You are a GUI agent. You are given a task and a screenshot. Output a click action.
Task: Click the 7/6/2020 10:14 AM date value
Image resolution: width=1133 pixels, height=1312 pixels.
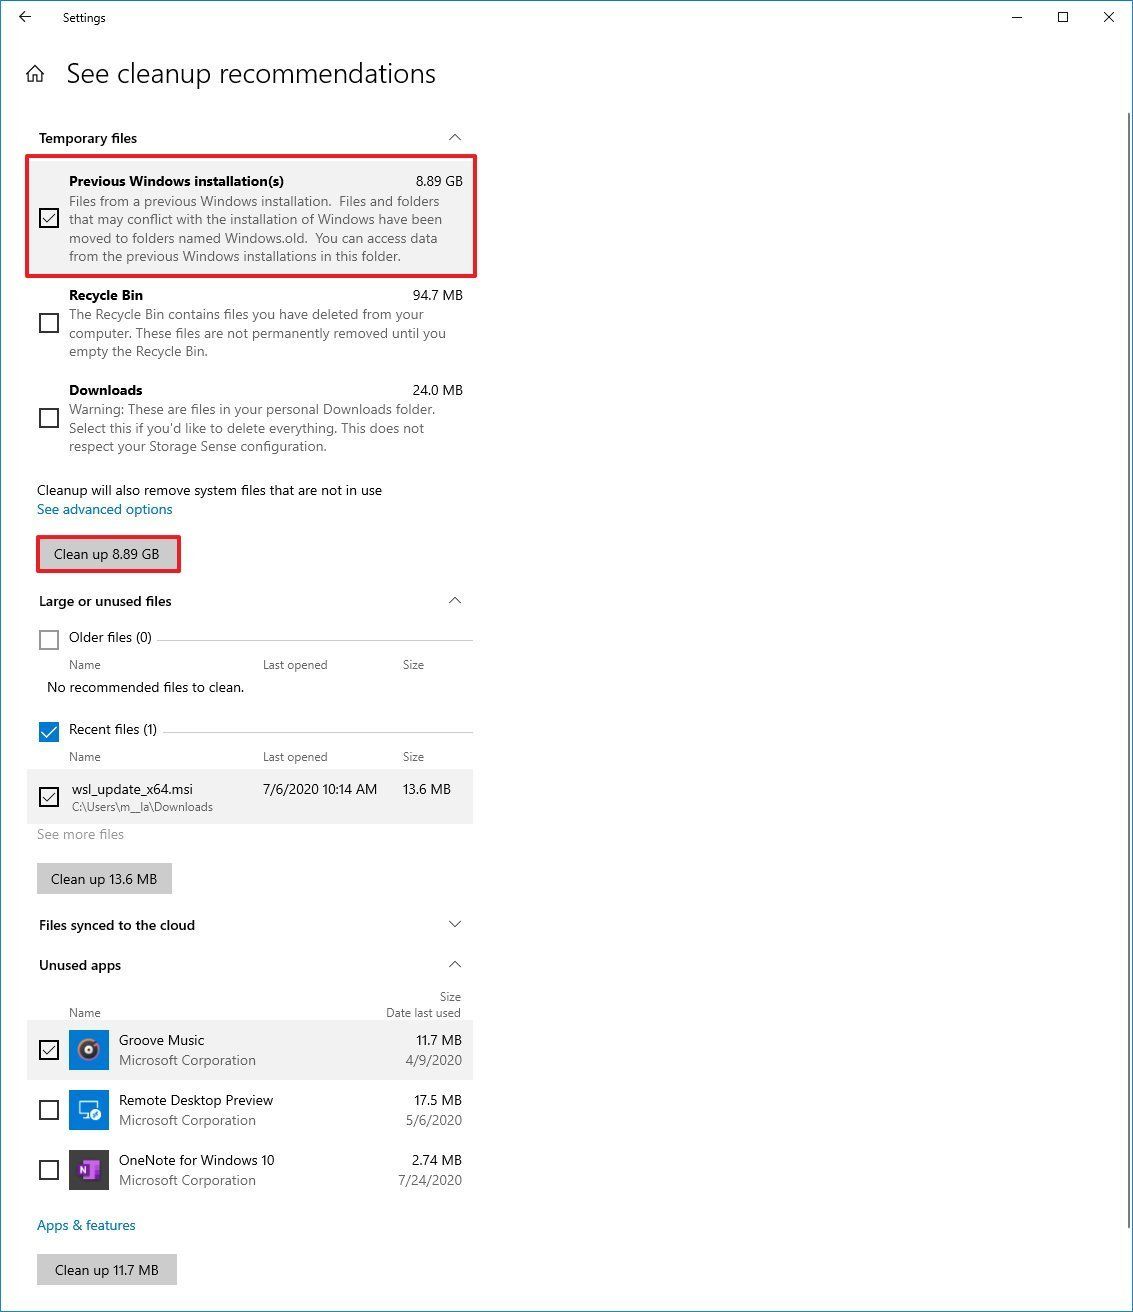(x=320, y=789)
